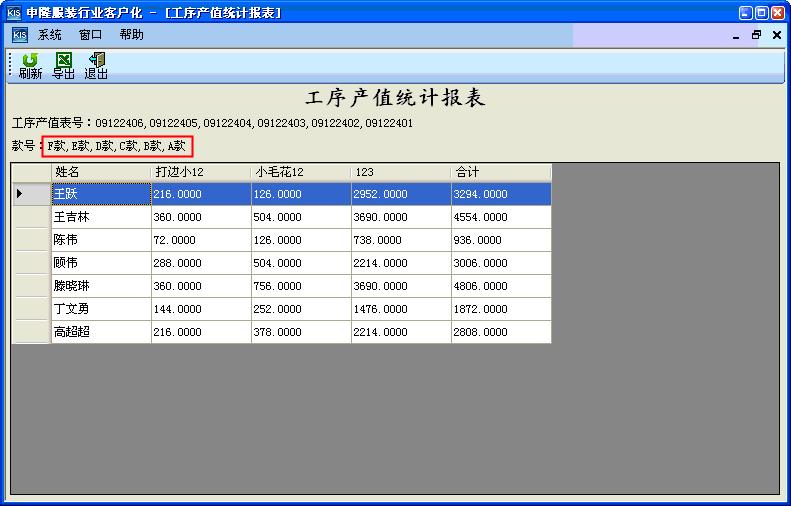Click the title bar application icon
This screenshot has width=791, height=506.
13,12
